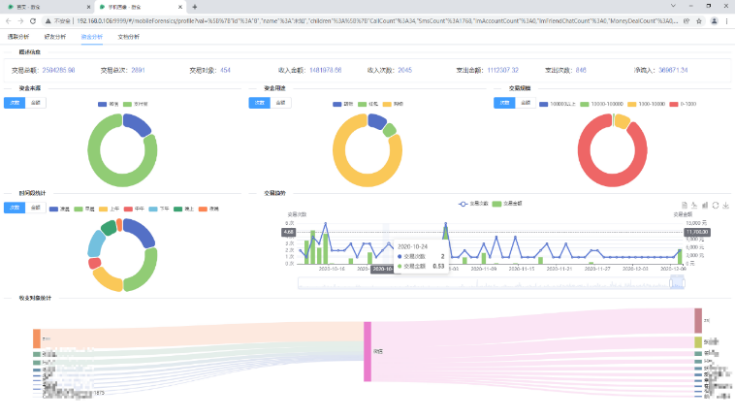This screenshot has width=735, height=419.
Task: Open the browser three-dot menu
Action: (x=727, y=21)
